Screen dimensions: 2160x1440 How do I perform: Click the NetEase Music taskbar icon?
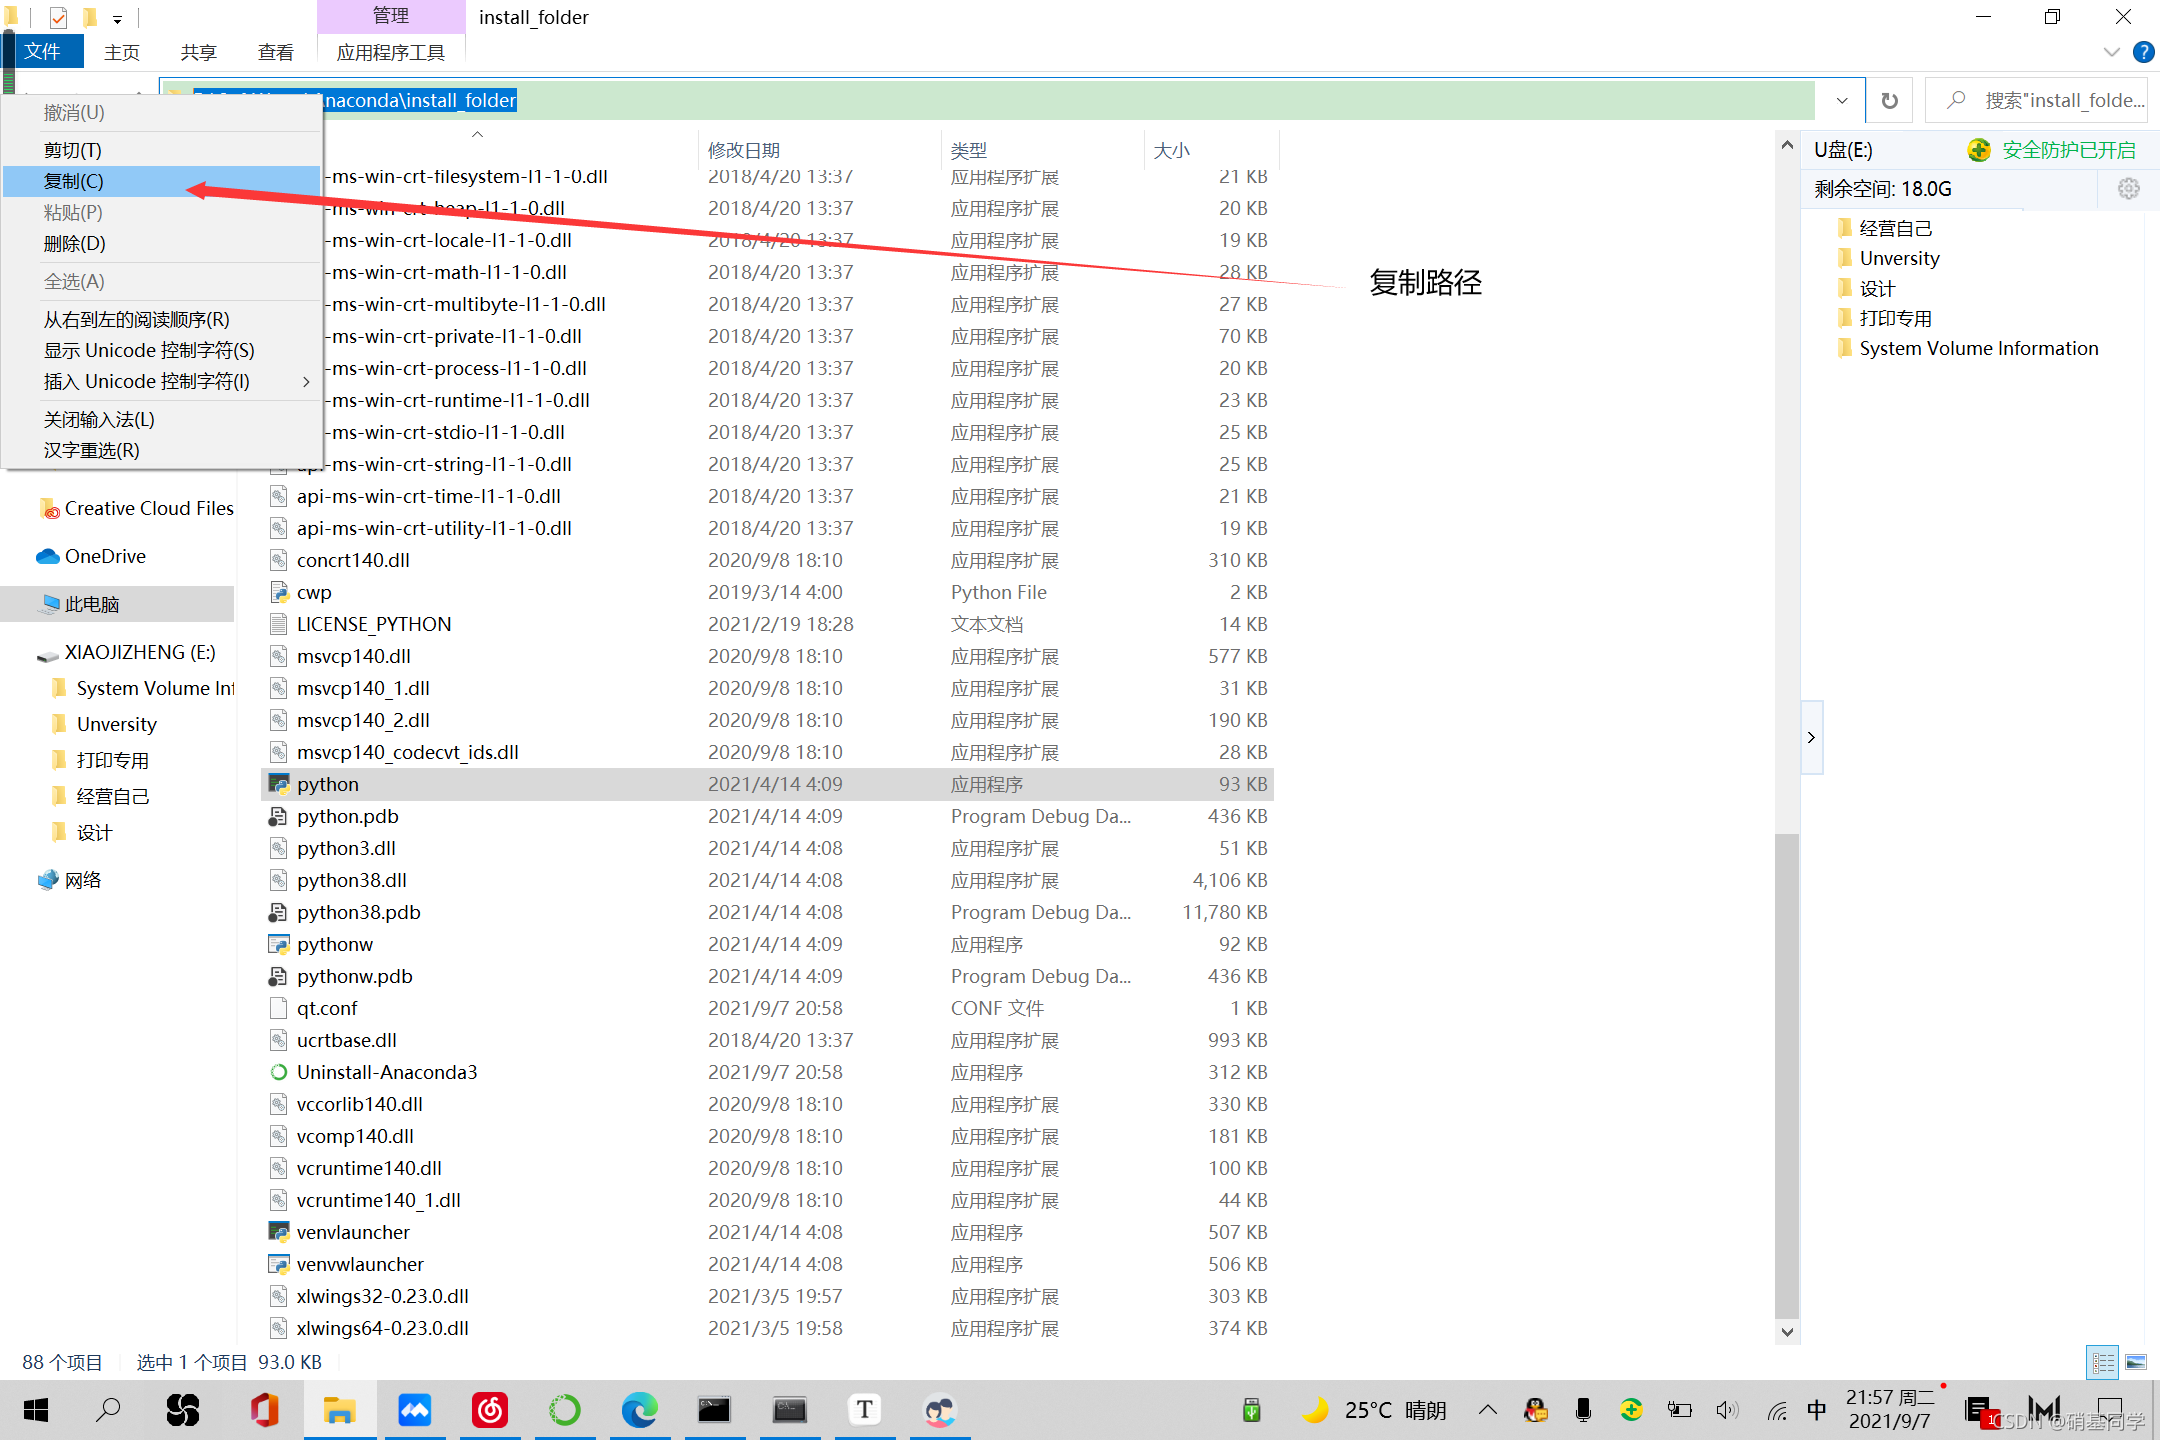pyautogui.click(x=490, y=1410)
